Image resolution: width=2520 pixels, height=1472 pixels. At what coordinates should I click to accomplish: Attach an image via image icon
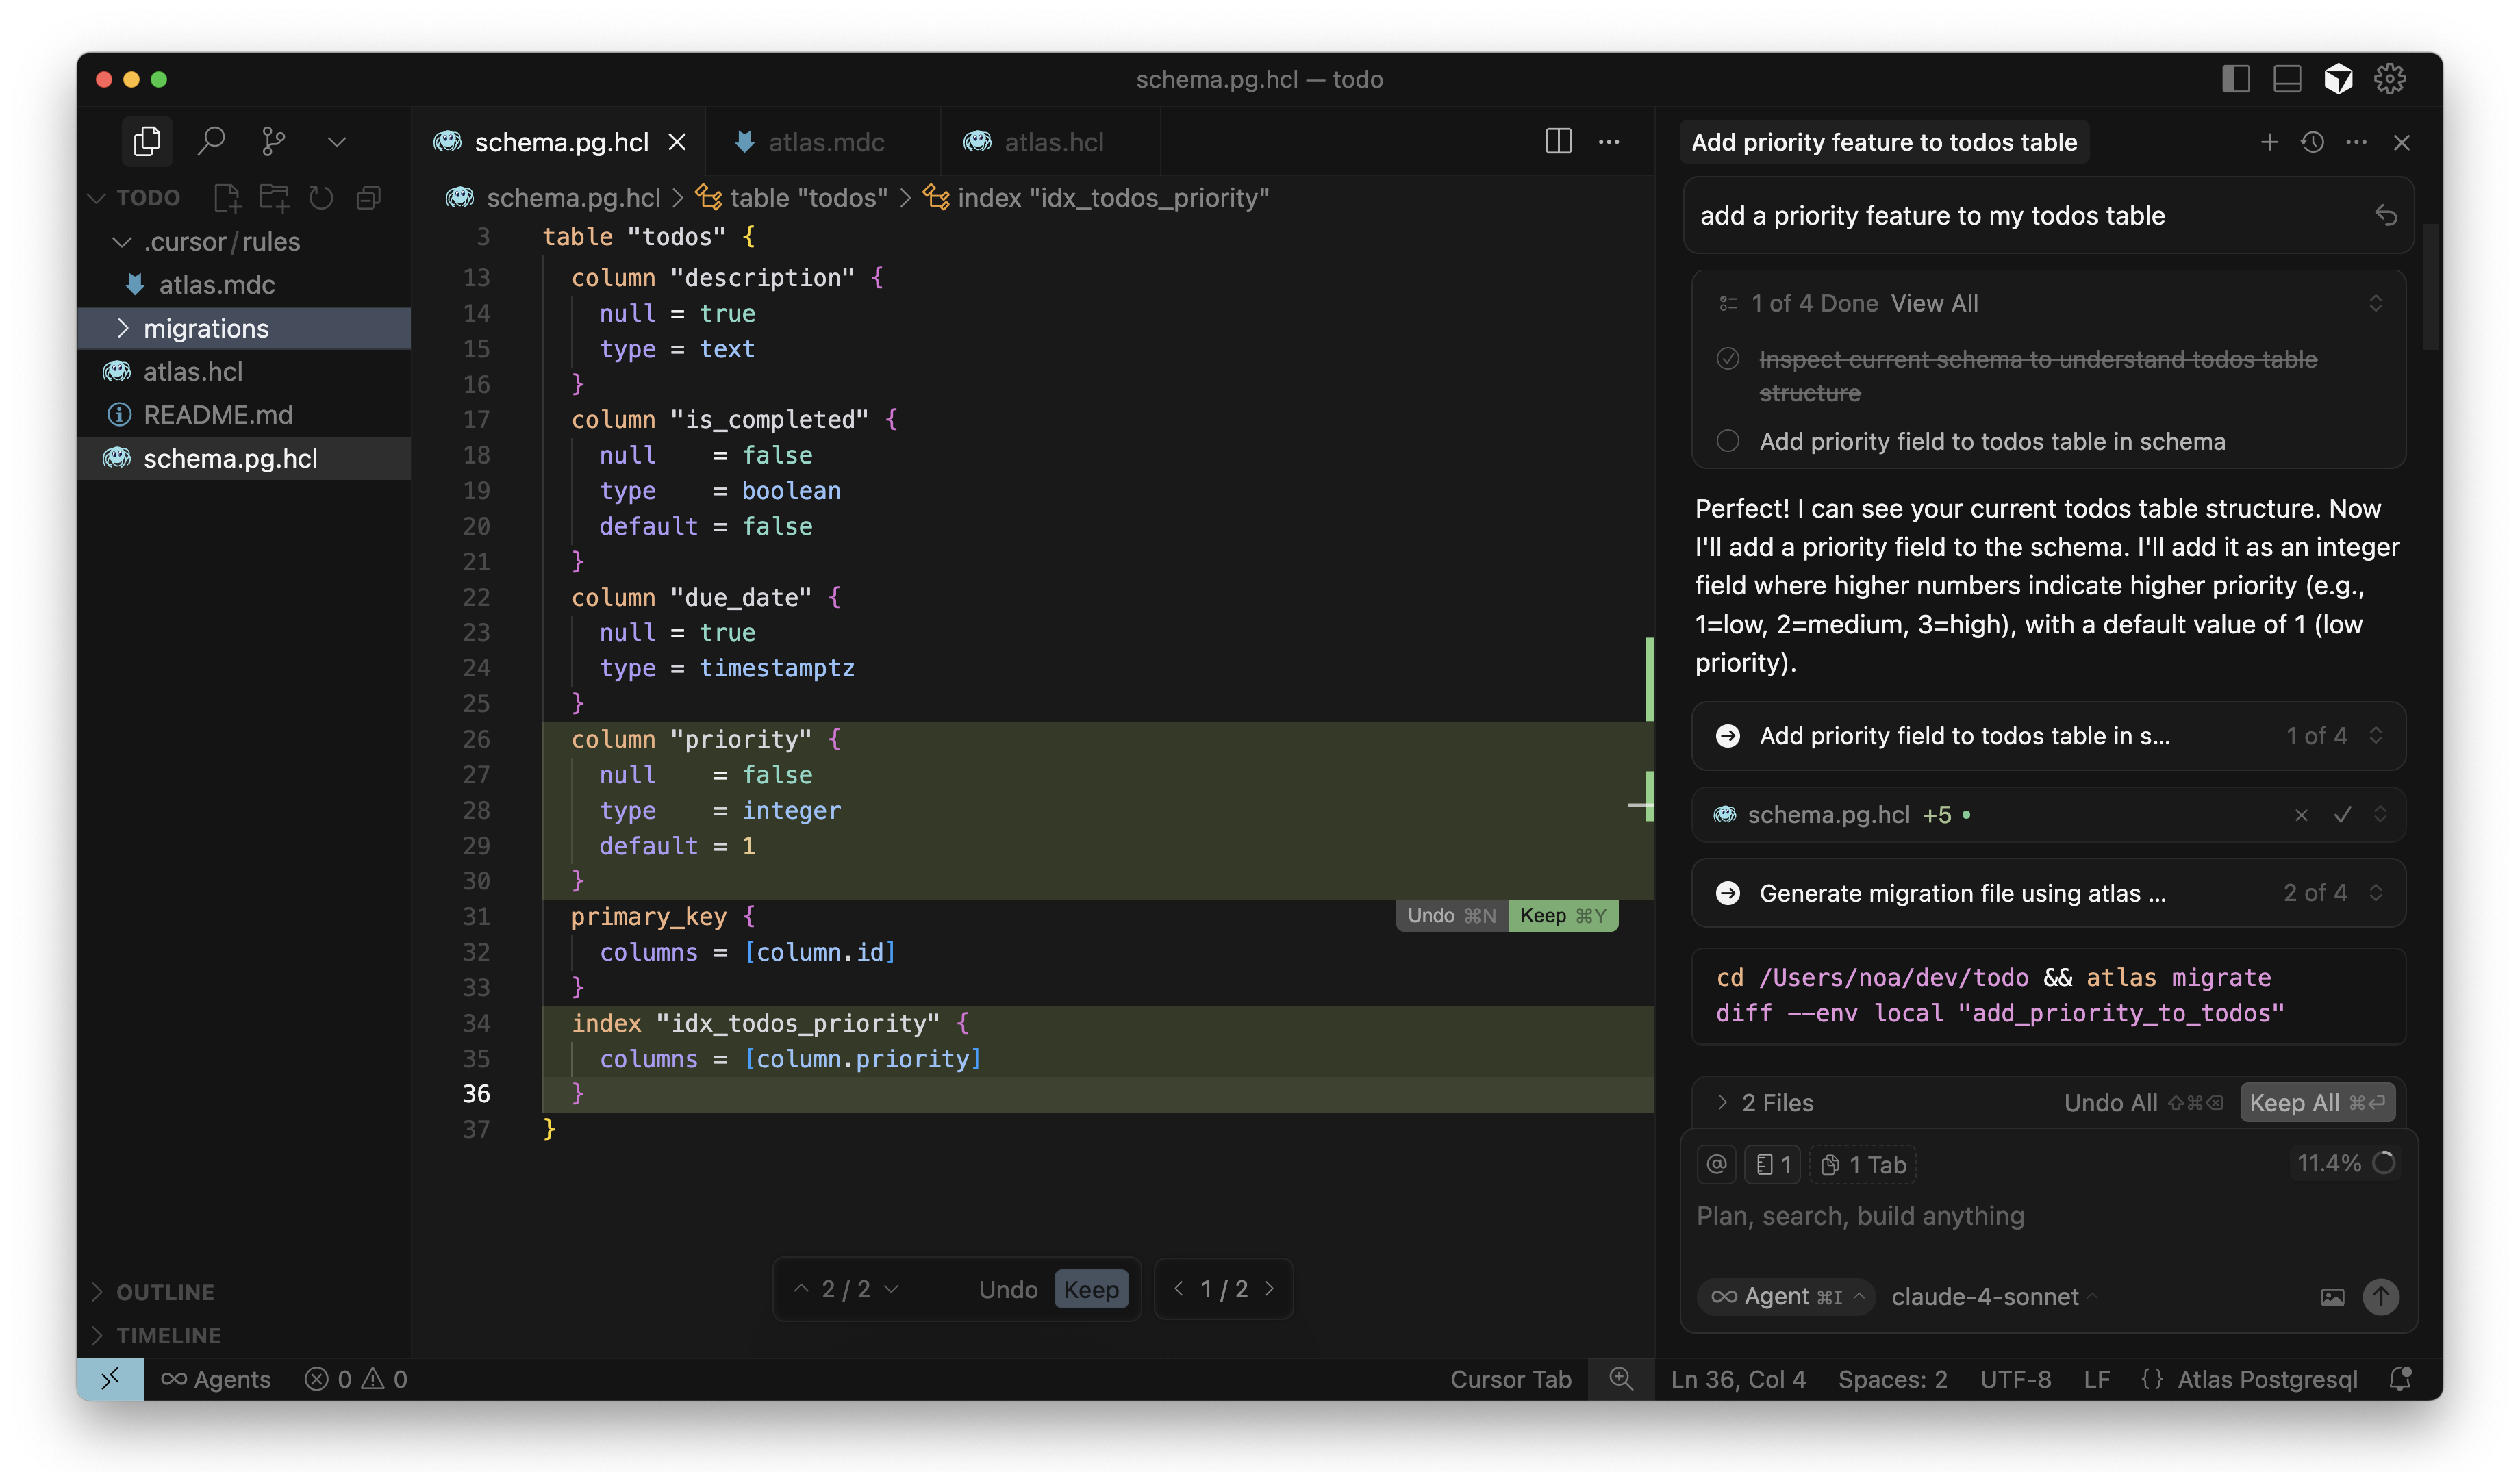click(2332, 1297)
